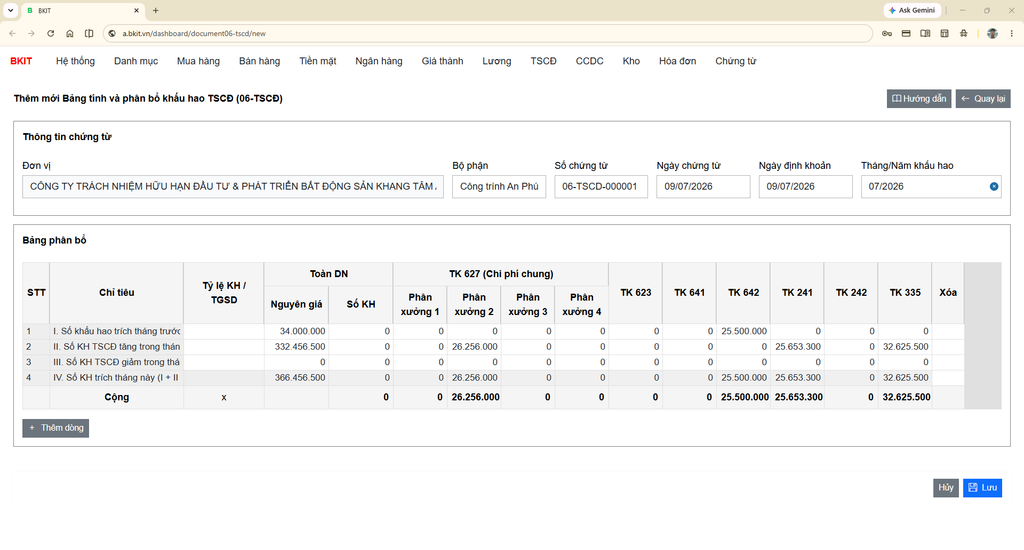Select row III. Số KH TSCĐ giảm

coord(116,362)
